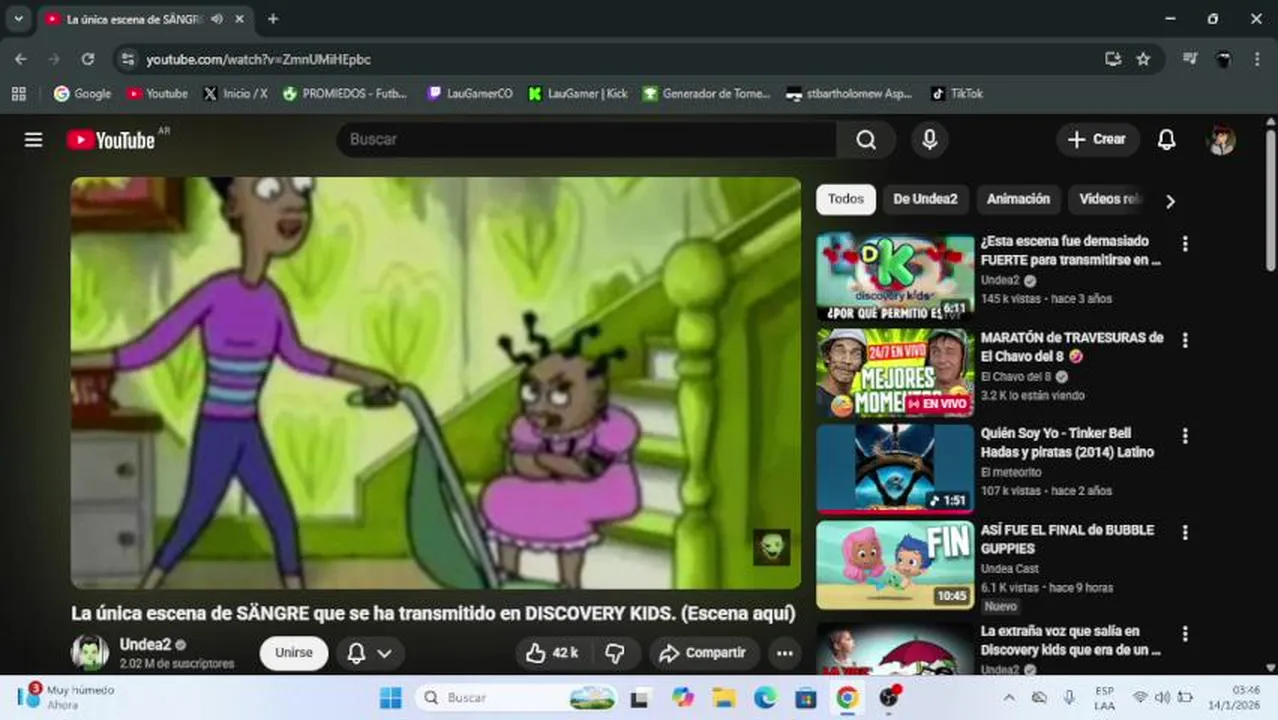Click the install/cast icon in the address bar
1278x720 pixels.
[x=1113, y=59]
